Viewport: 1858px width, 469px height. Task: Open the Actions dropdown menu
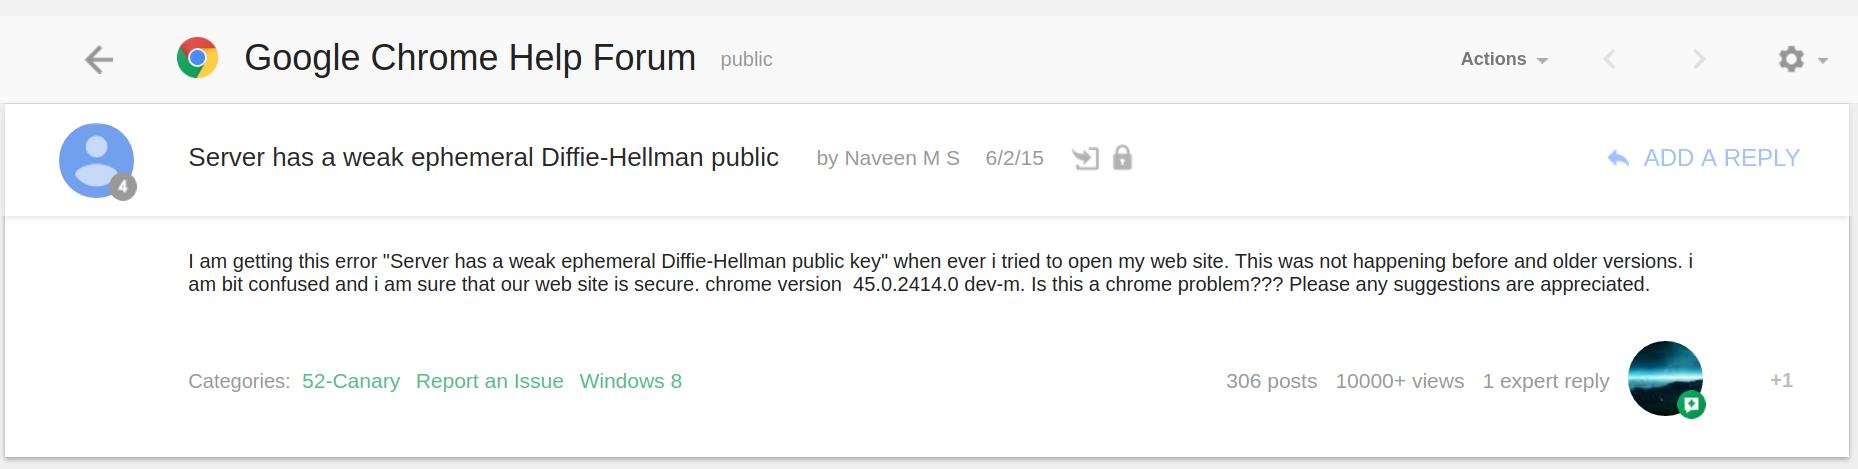click(x=1503, y=59)
